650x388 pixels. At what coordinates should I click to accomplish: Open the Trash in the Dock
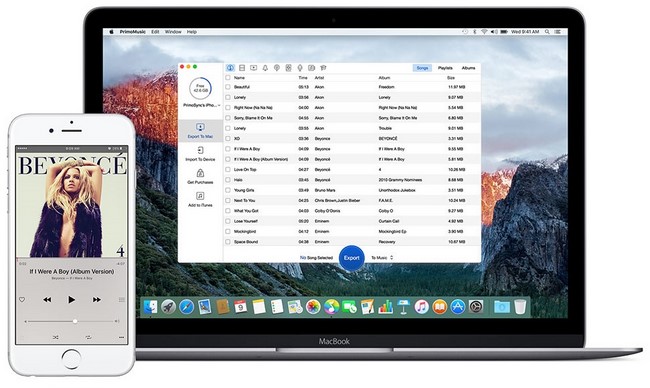pyautogui.click(x=520, y=307)
